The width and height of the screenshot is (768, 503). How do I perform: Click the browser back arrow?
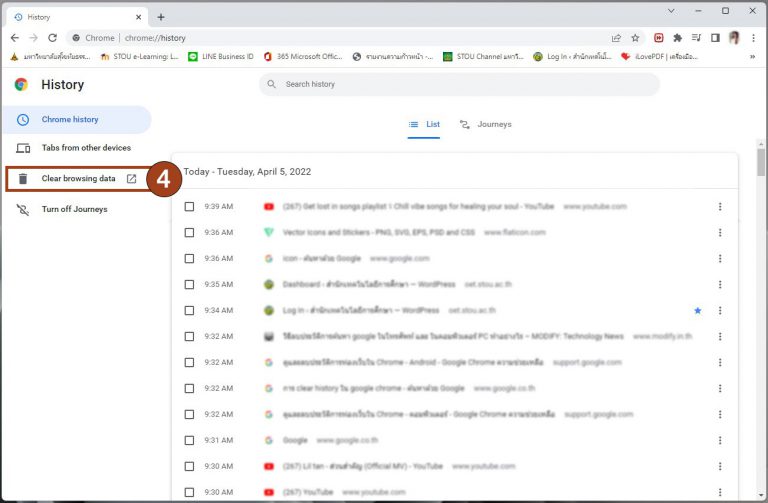pyautogui.click(x=15, y=38)
